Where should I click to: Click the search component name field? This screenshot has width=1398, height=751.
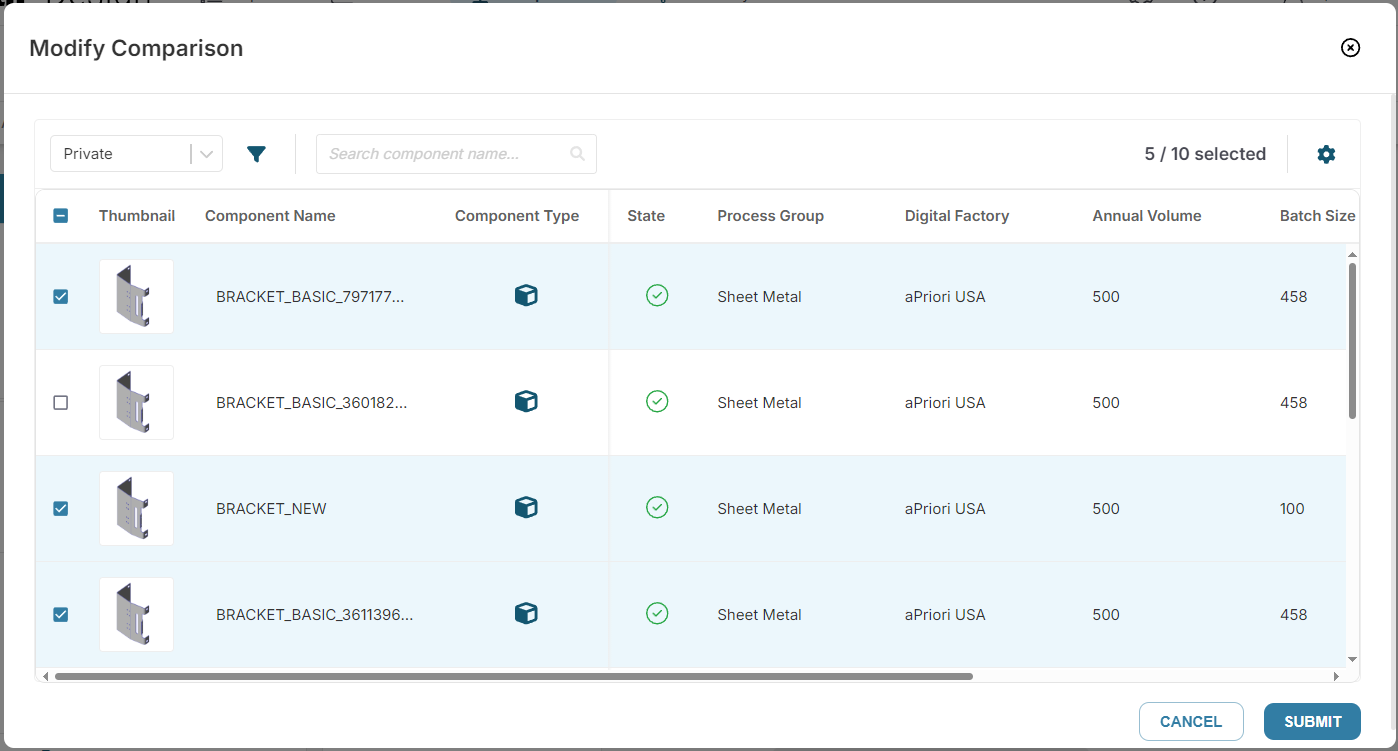click(x=456, y=154)
